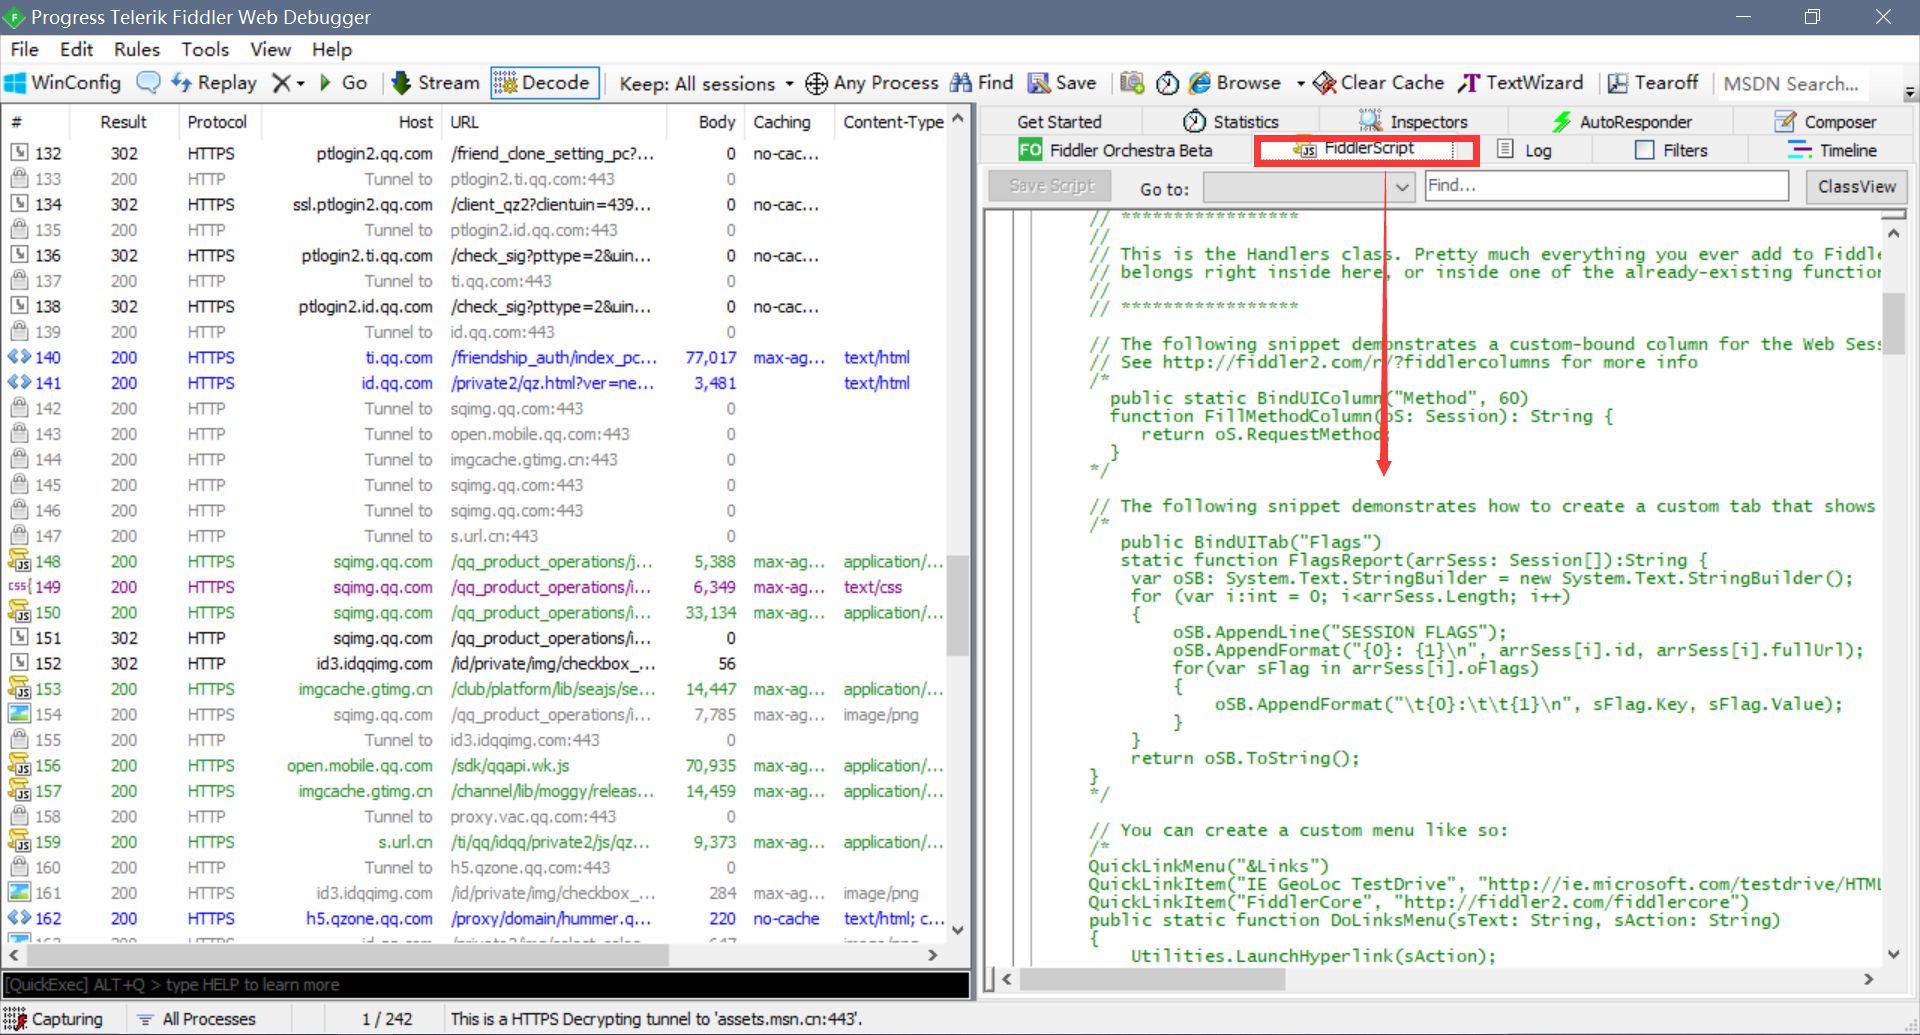Switch to the Composer tab
Image resolution: width=1920 pixels, height=1035 pixels.
pyautogui.click(x=1825, y=122)
